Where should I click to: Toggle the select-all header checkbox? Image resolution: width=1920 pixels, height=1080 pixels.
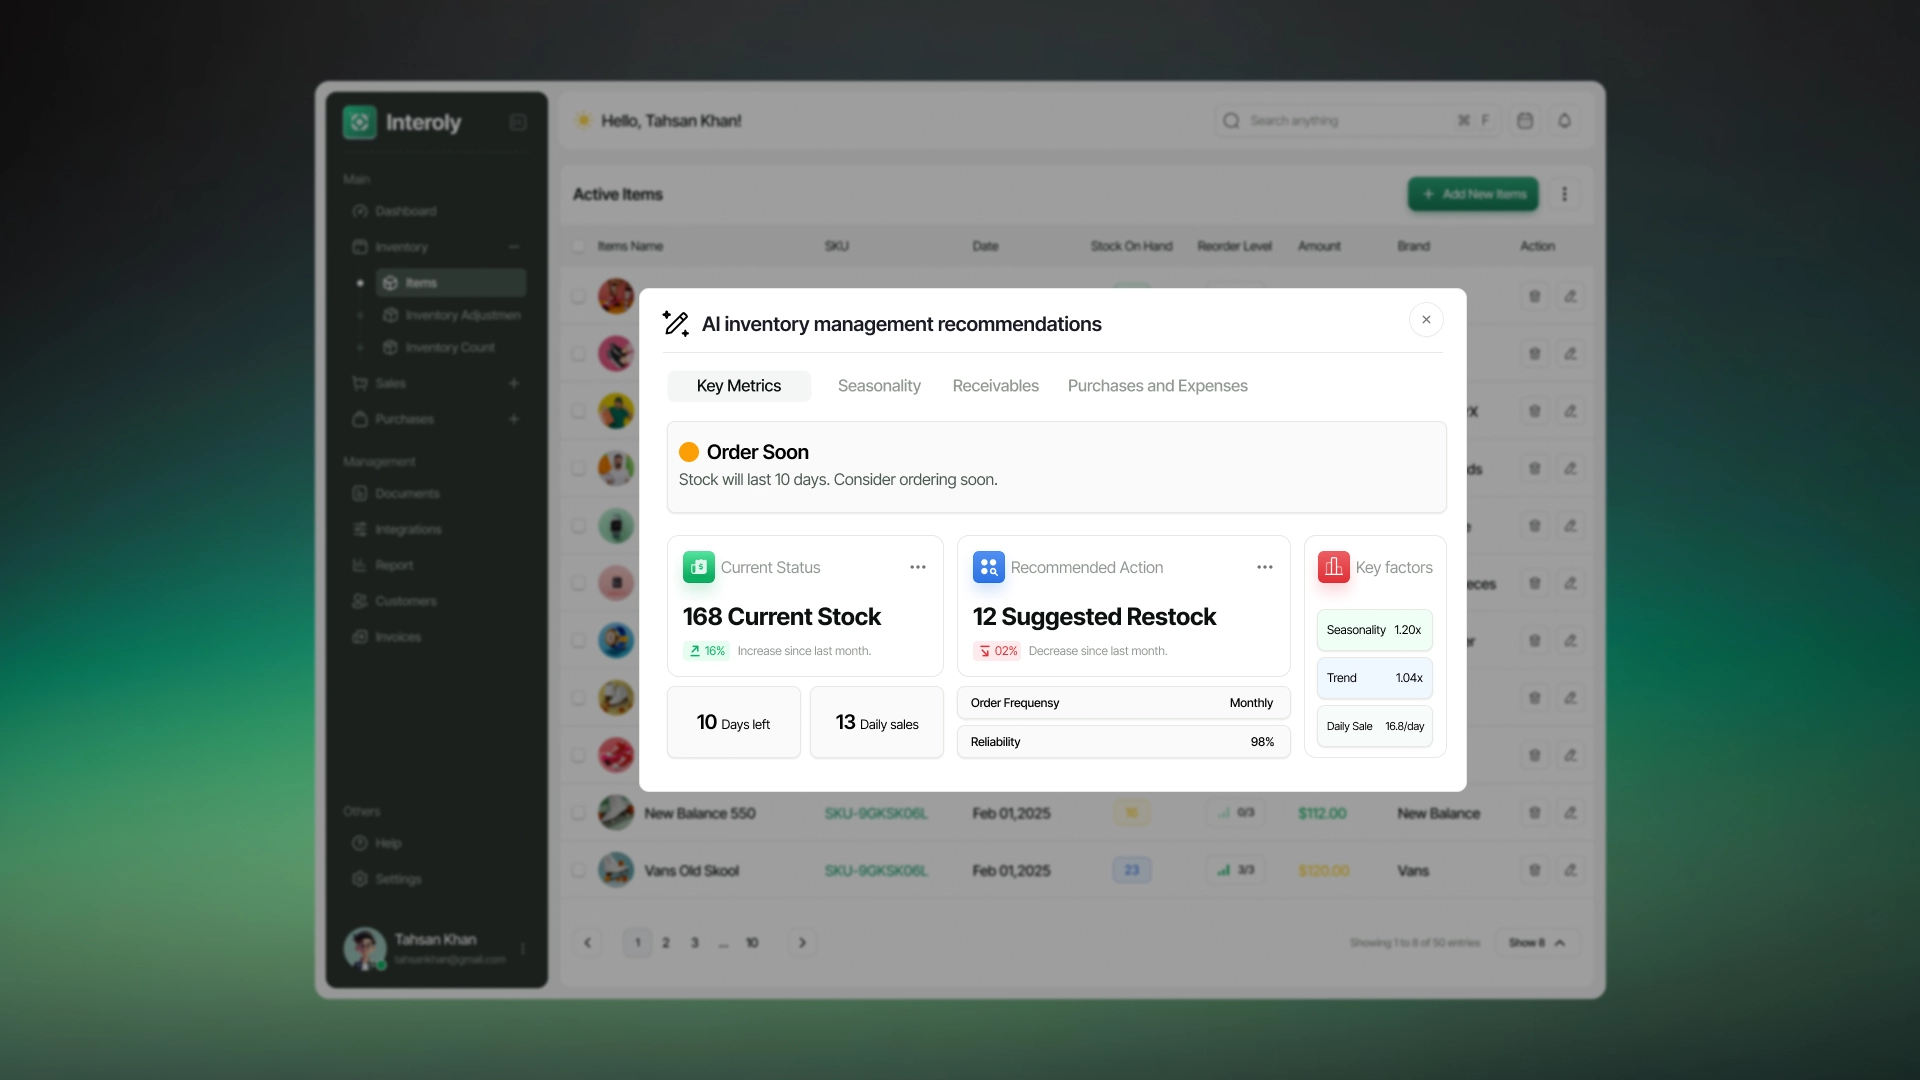click(578, 246)
